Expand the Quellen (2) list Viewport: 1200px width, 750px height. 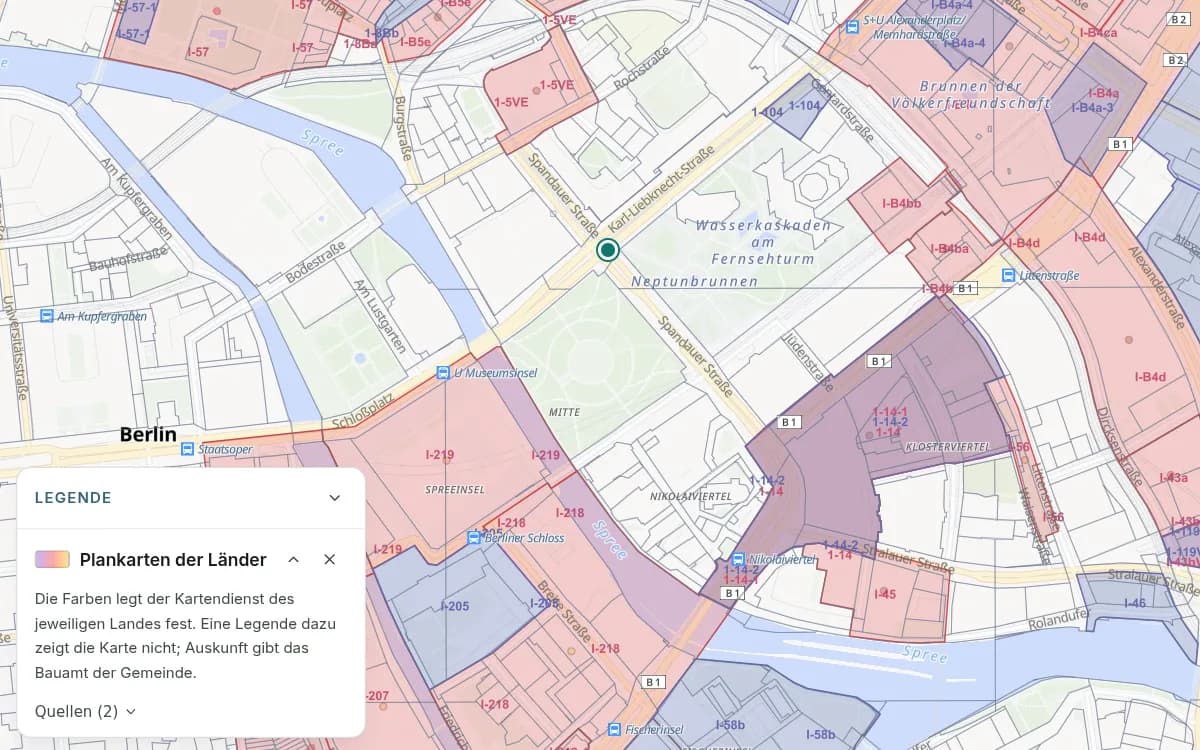85,711
